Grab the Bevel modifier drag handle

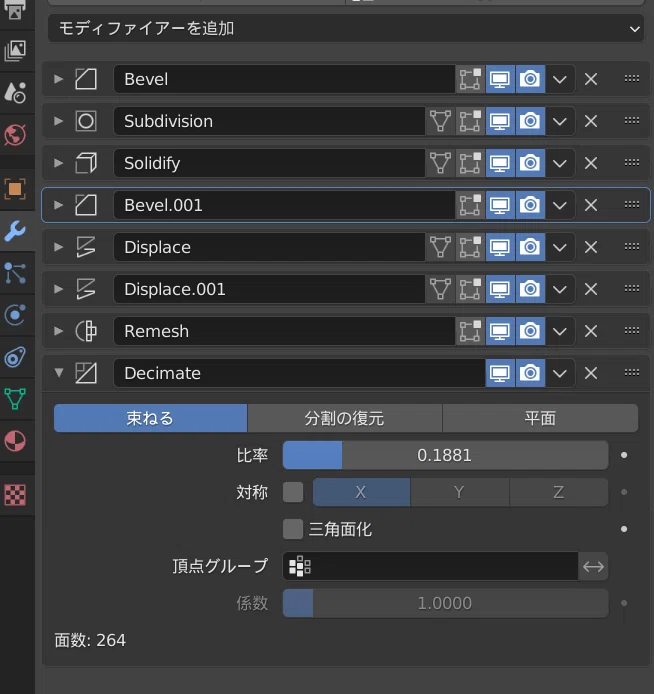tap(632, 79)
